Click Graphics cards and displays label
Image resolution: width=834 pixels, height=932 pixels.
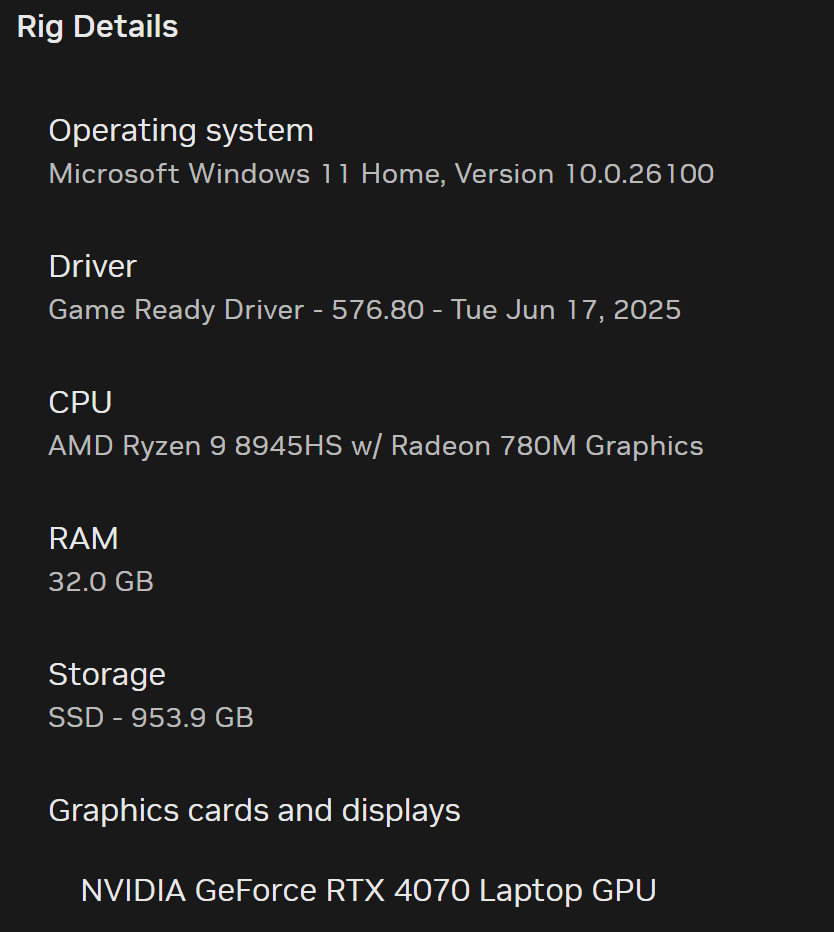click(254, 811)
